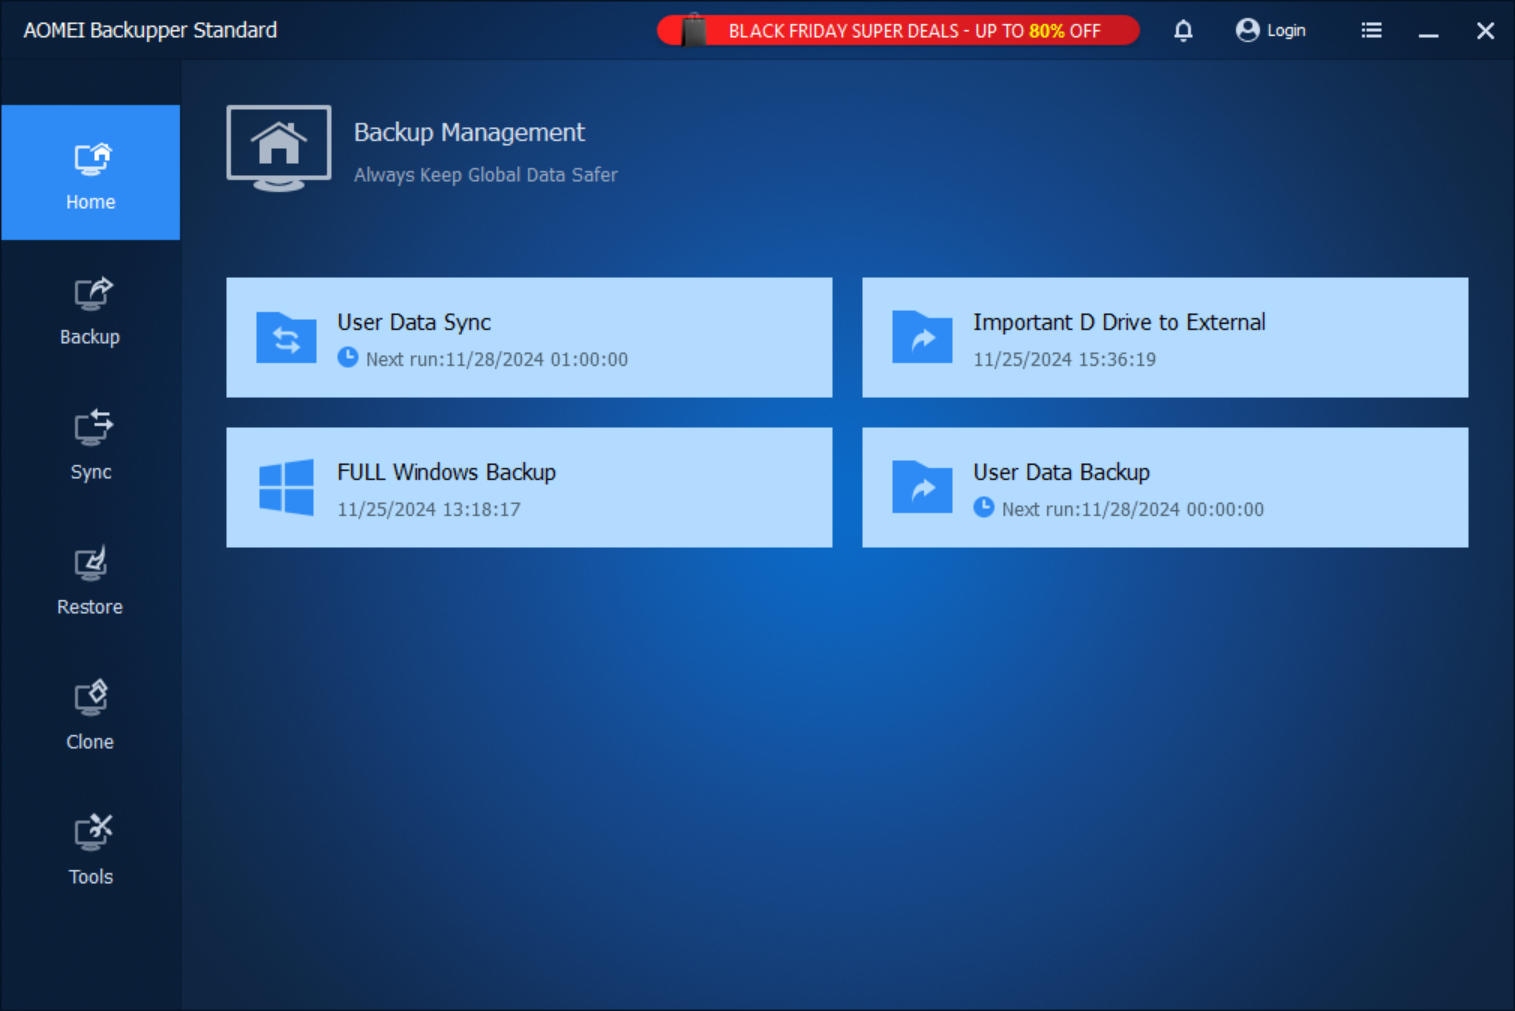
Task: Click the '11/25/2024 13:18:17' timestamp
Action: coord(428,509)
